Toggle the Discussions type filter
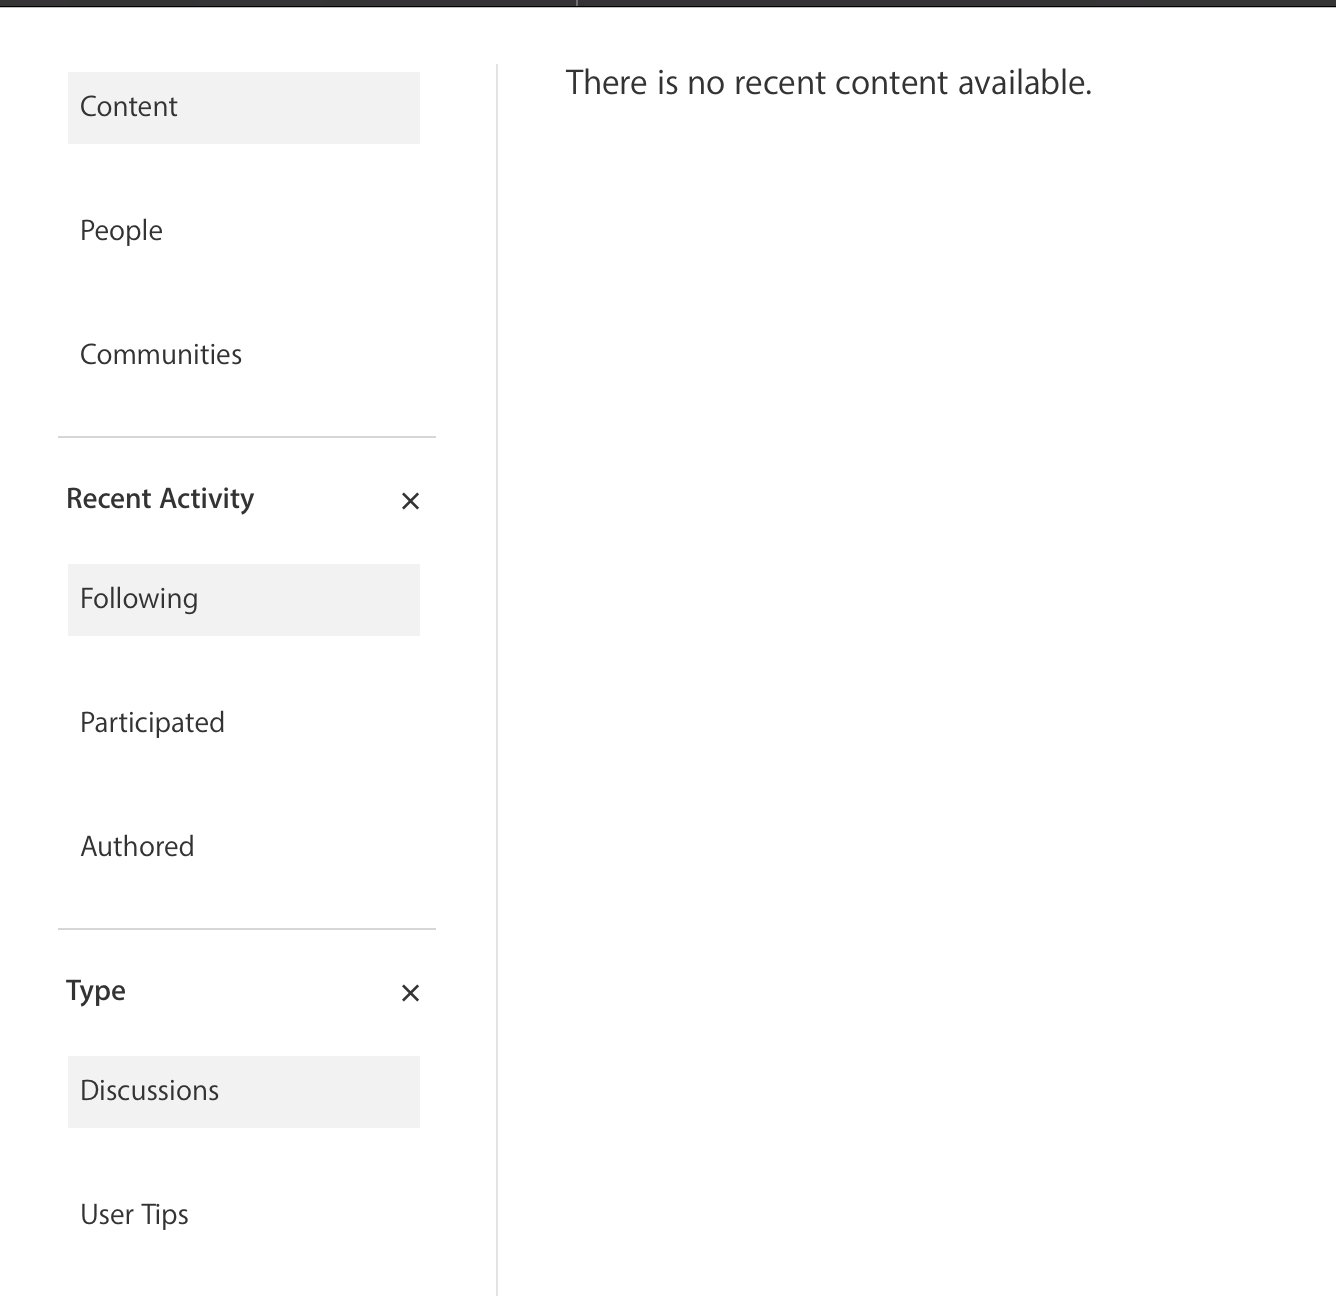The width and height of the screenshot is (1336, 1296). coord(243,1091)
